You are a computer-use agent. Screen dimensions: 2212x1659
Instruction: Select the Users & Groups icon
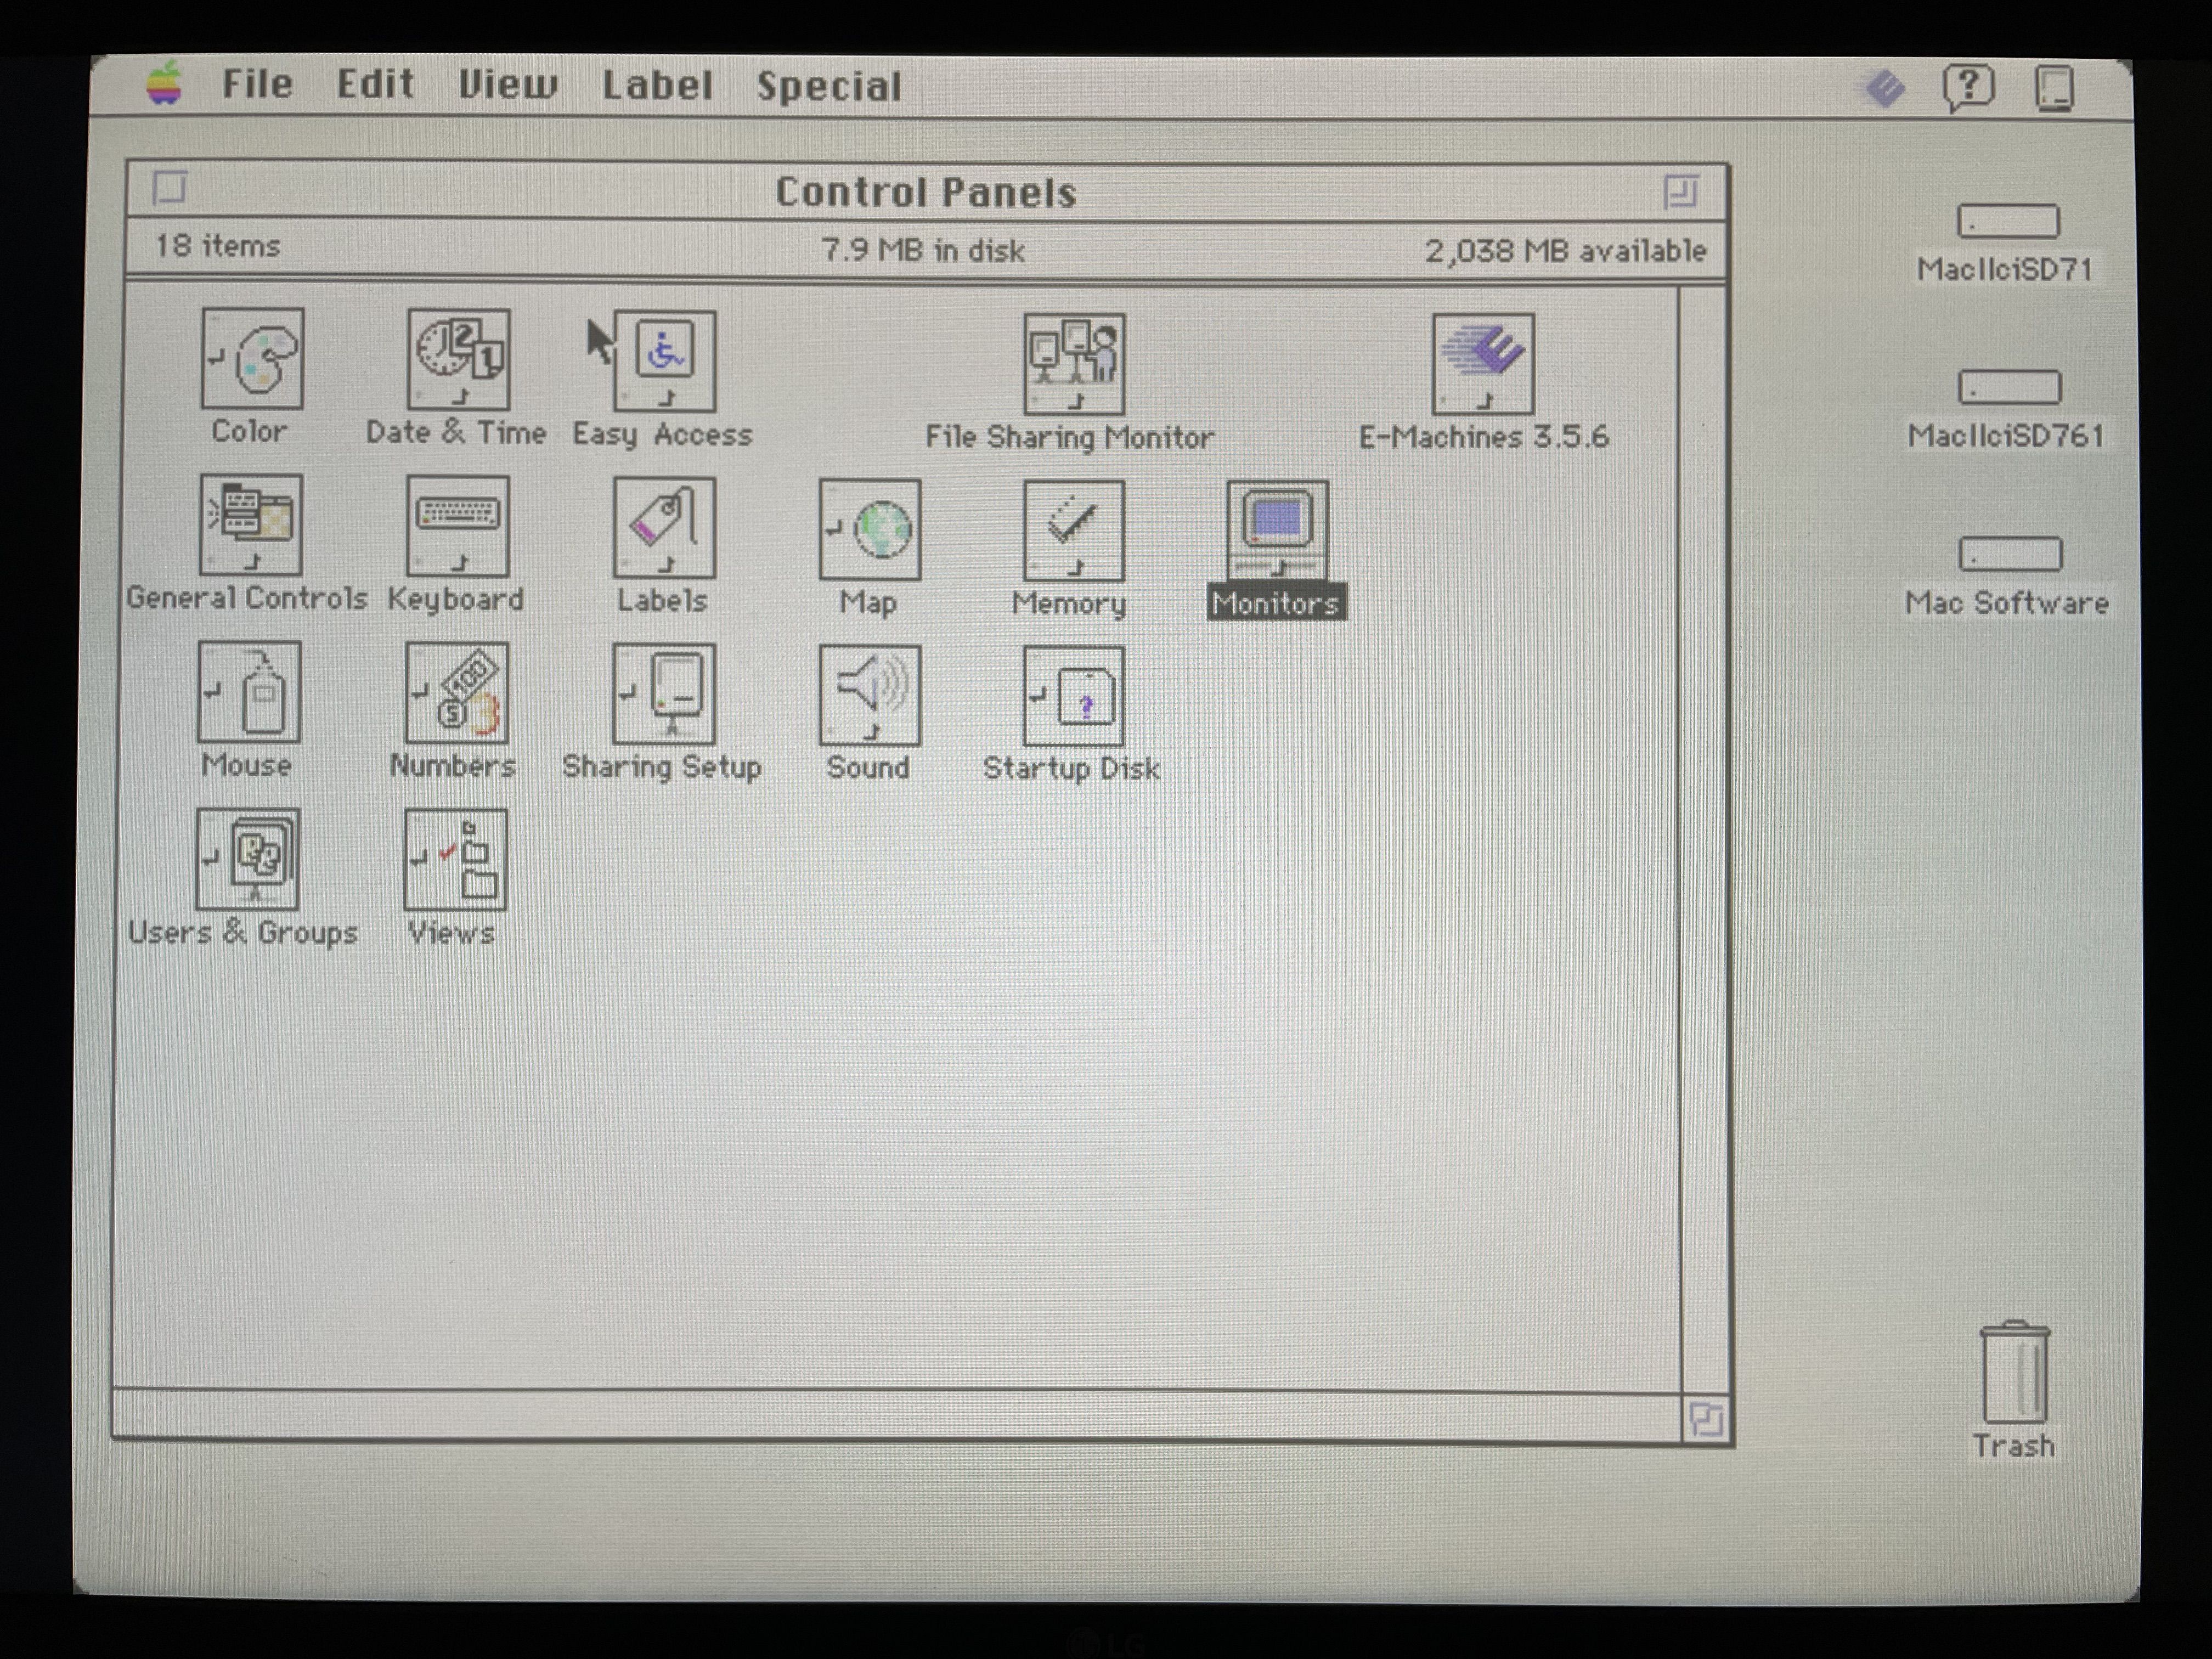click(248, 859)
